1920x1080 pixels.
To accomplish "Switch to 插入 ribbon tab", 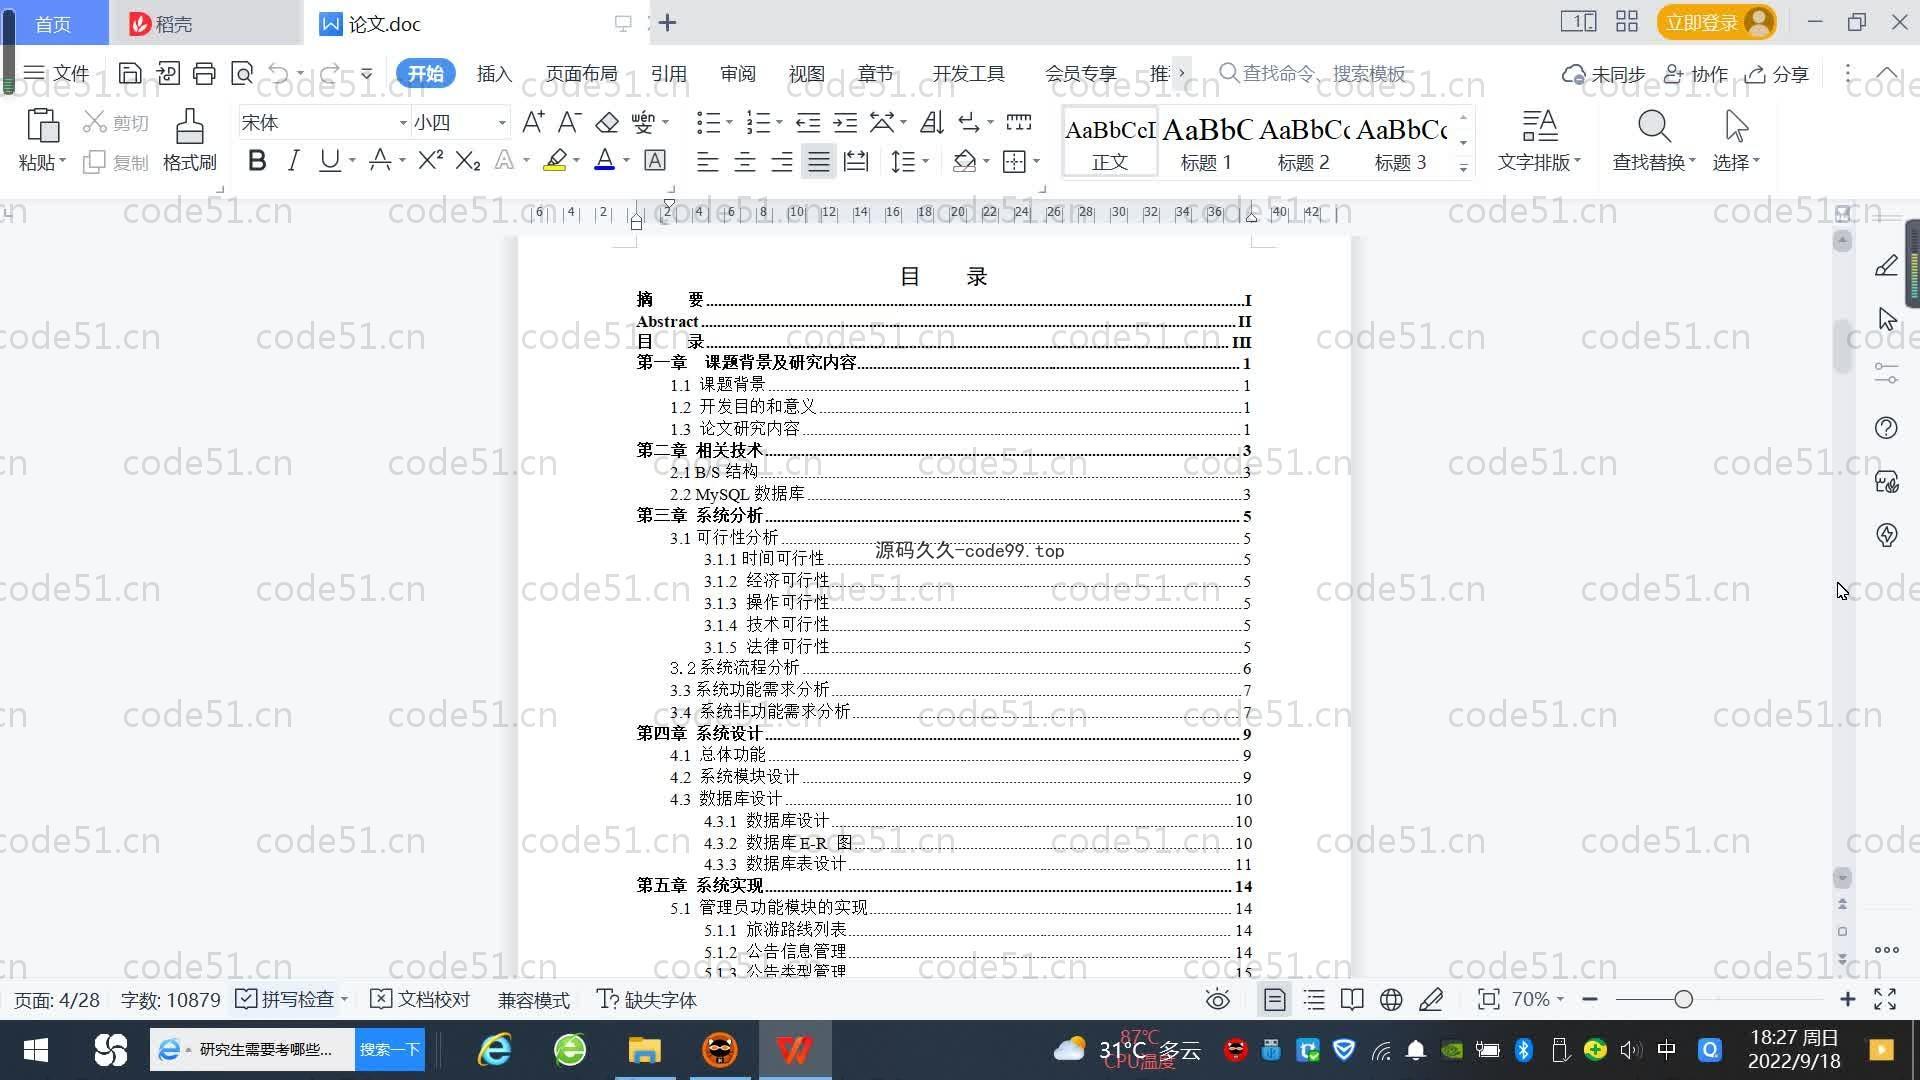I will [x=494, y=73].
